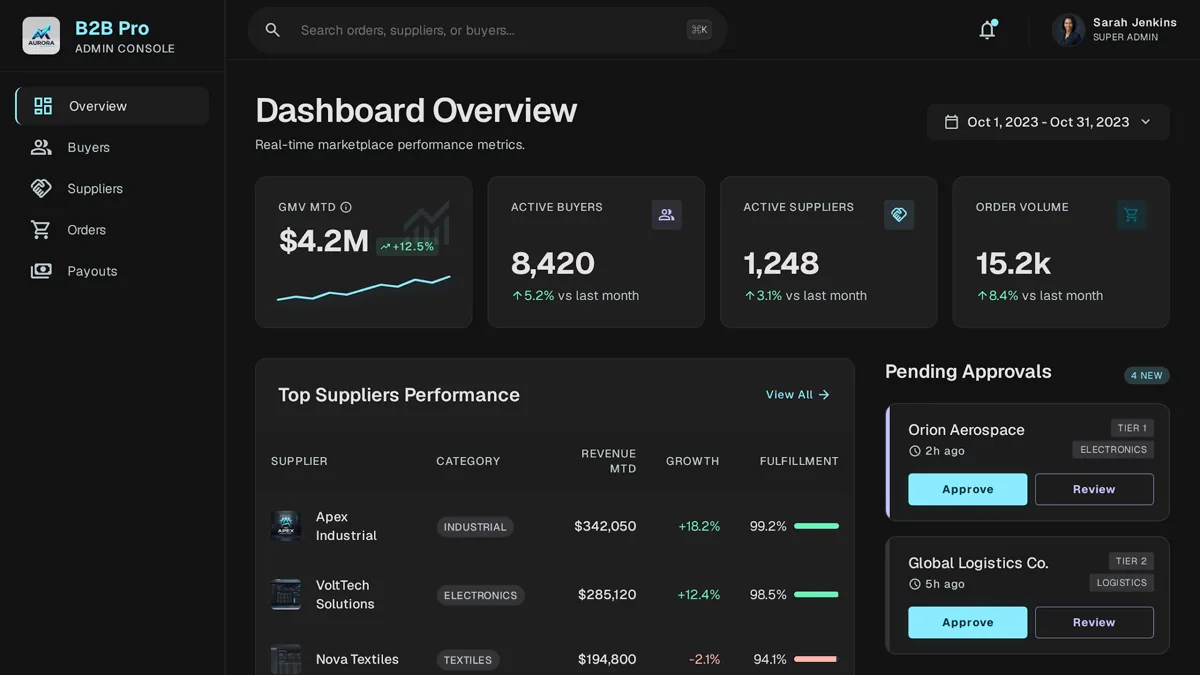Review Global Logistics Co. application
The image size is (1200, 675).
[1094, 622]
